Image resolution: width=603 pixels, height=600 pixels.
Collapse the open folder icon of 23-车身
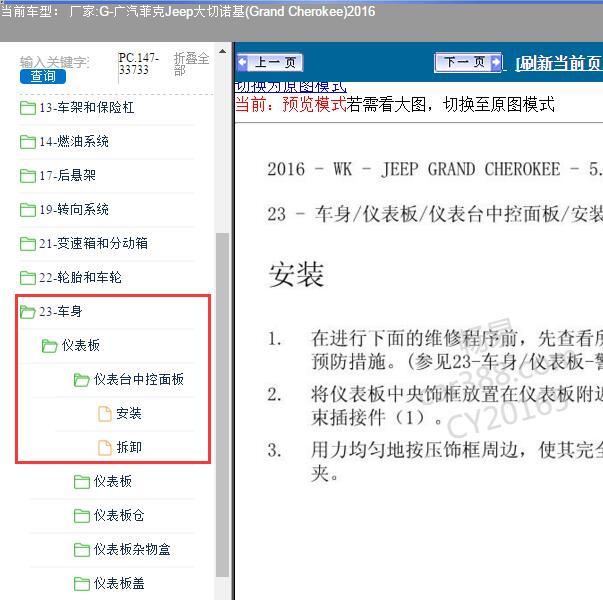coord(28,312)
